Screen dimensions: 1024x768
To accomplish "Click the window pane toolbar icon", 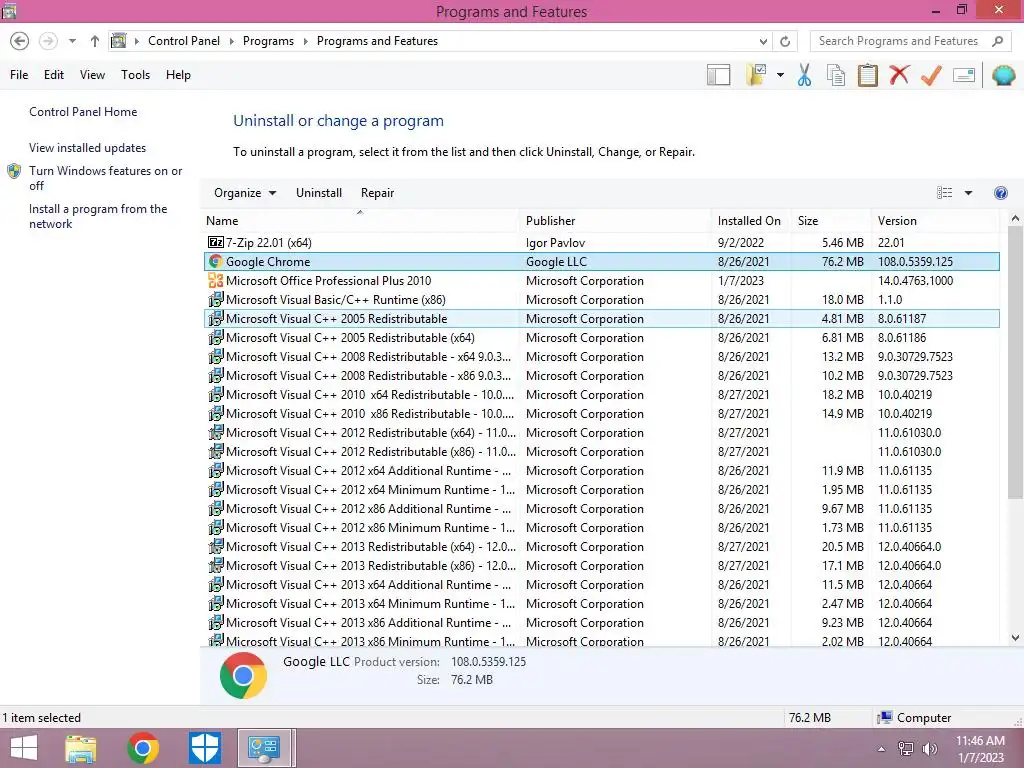I will (x=964, y=75).
